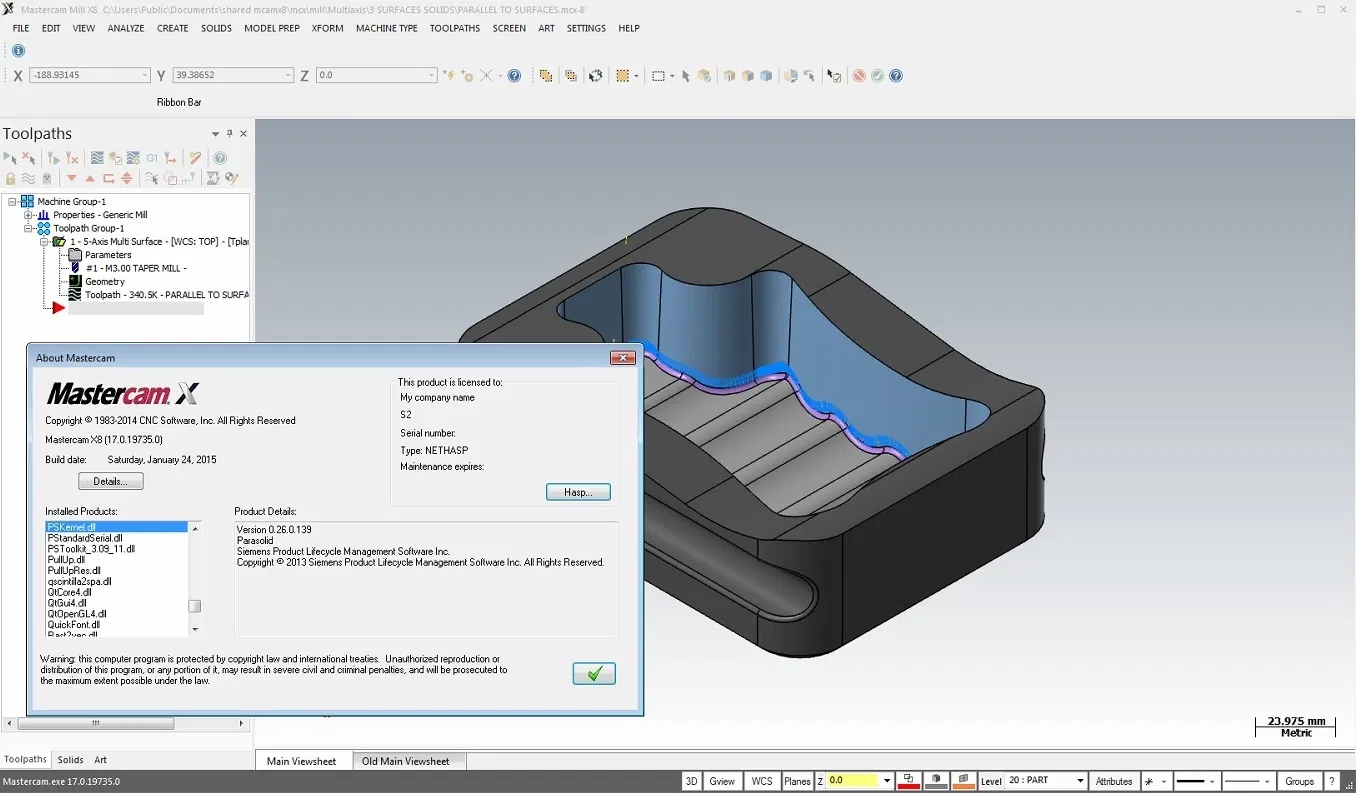Open the help icon beside AutoCursor
The image size is (1356, 793).
[x=514, y=76]
